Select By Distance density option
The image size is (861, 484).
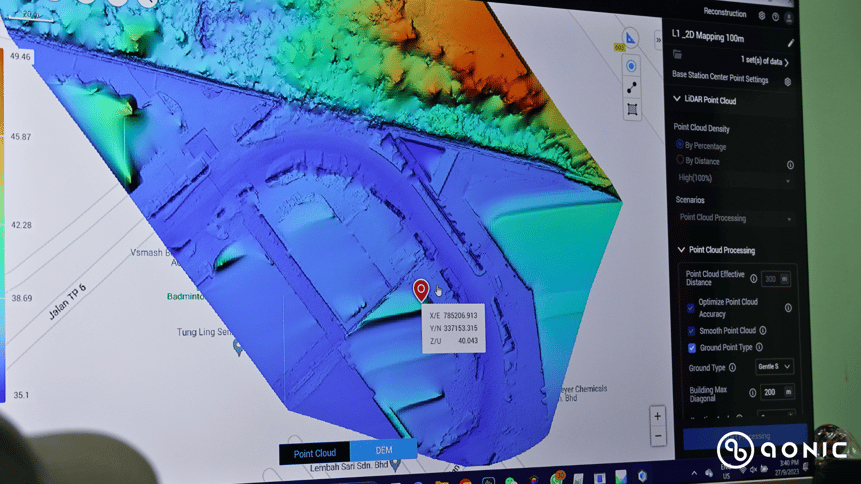click(681, 160)
